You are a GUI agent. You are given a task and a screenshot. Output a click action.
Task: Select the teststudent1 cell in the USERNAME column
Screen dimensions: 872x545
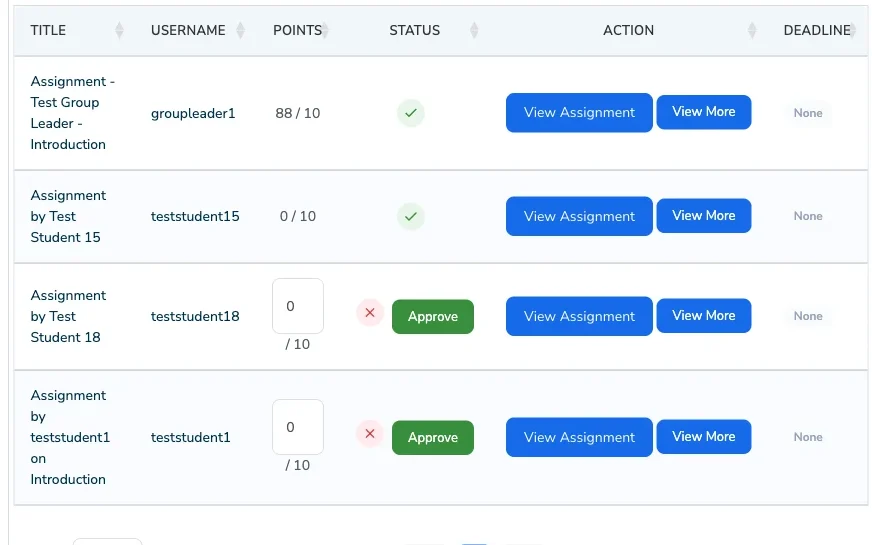[x=190, y=438]
